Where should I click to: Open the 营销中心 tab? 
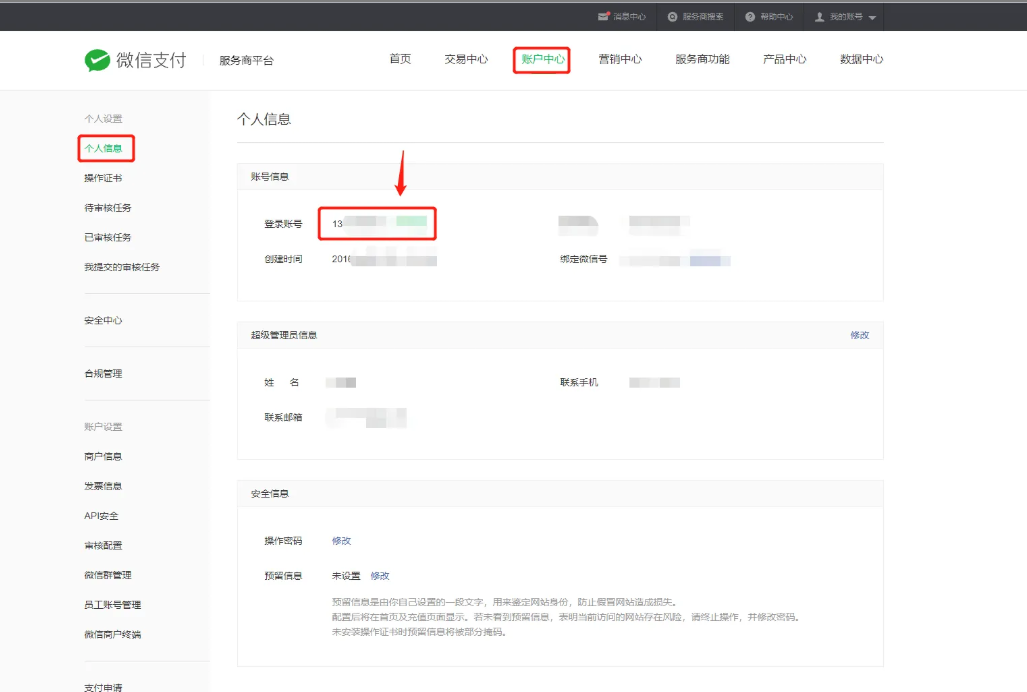click(620, 60)
